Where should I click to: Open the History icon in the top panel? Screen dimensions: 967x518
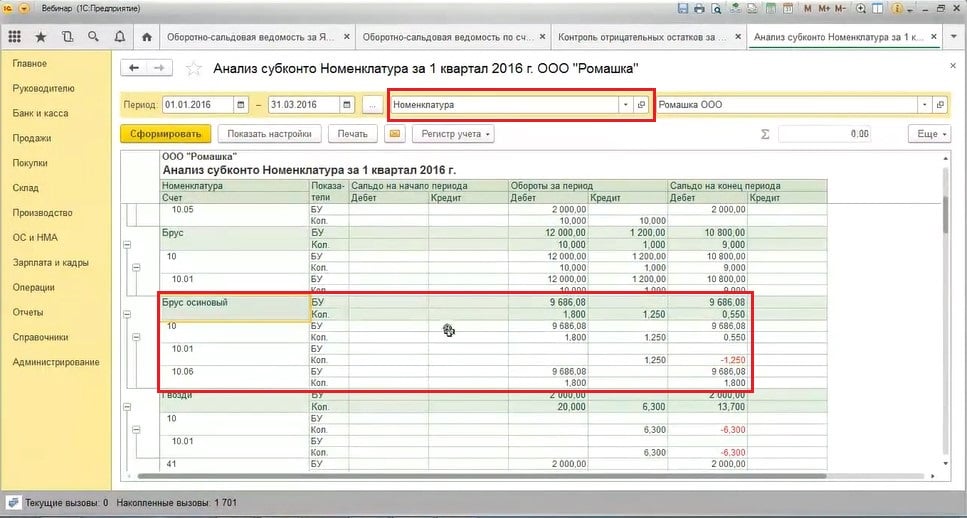click(67, 37)
